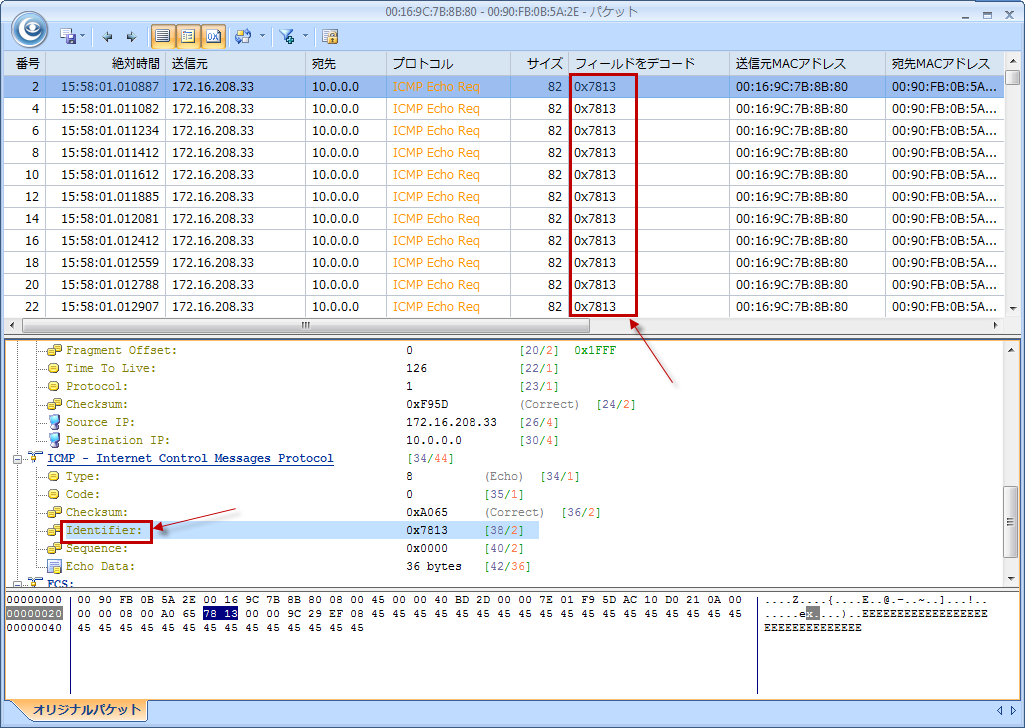Screen dimensions: 1025x728
Task: Click the save packet icon
Action: [x=68, y=36]
